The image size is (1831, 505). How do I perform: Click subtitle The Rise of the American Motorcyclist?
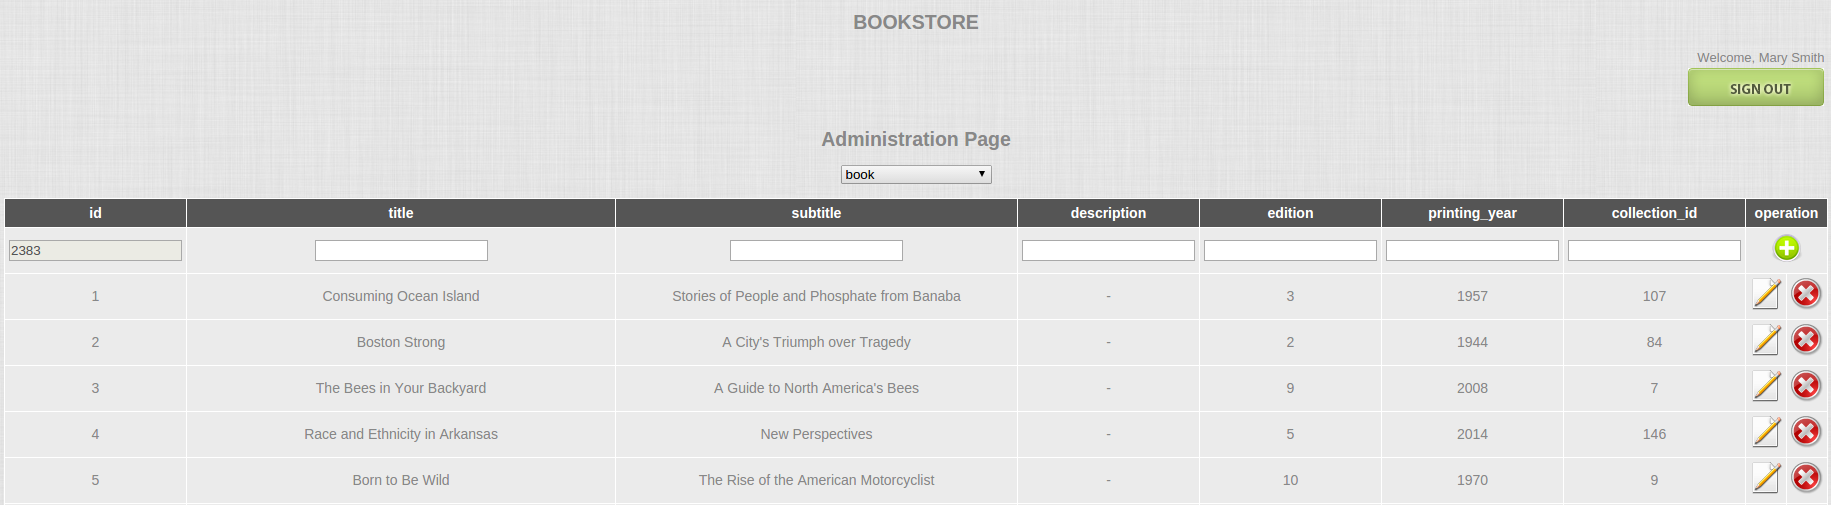click(816, 480)
